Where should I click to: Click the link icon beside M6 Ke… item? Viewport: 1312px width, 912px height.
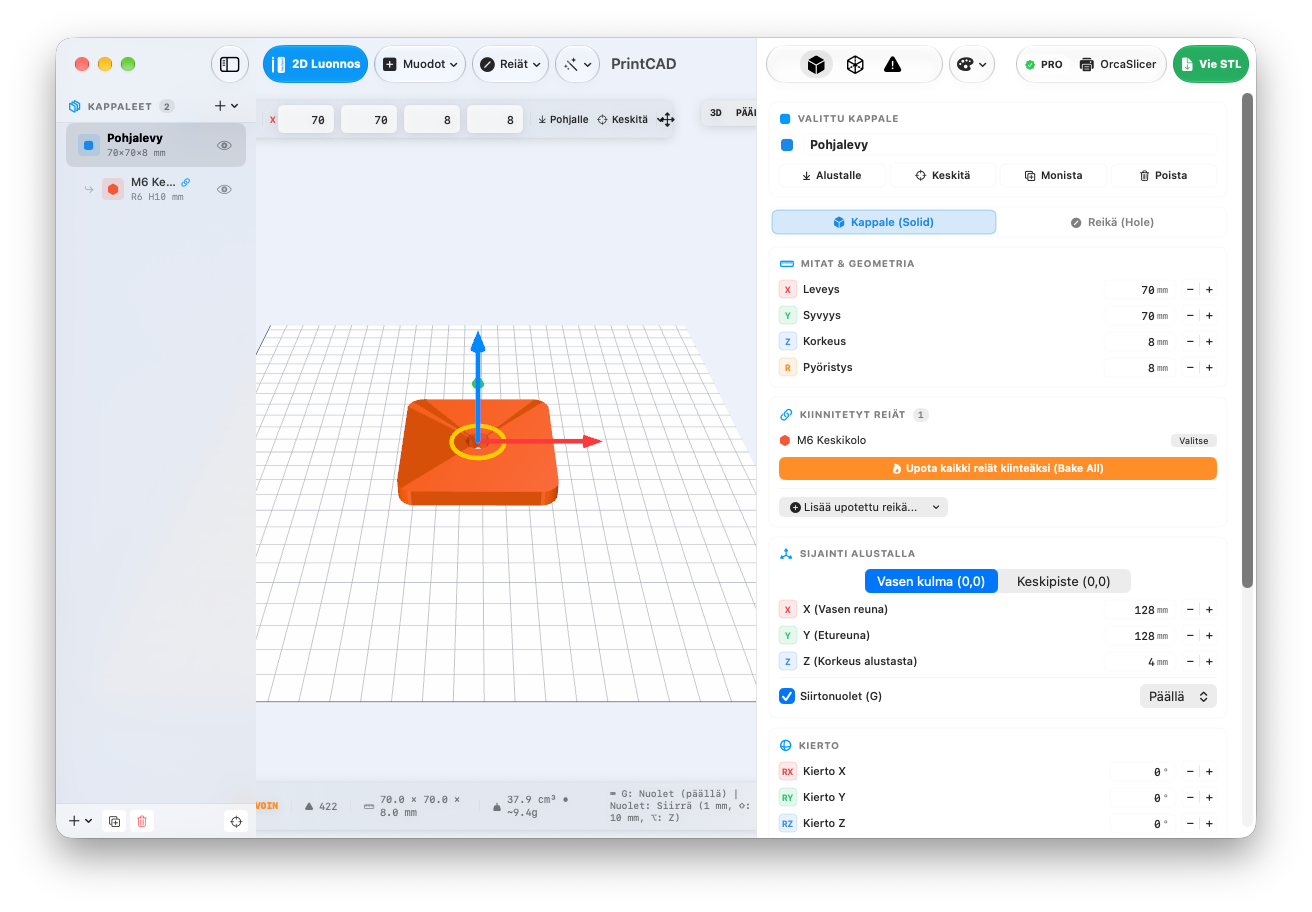tap(186, 182)
